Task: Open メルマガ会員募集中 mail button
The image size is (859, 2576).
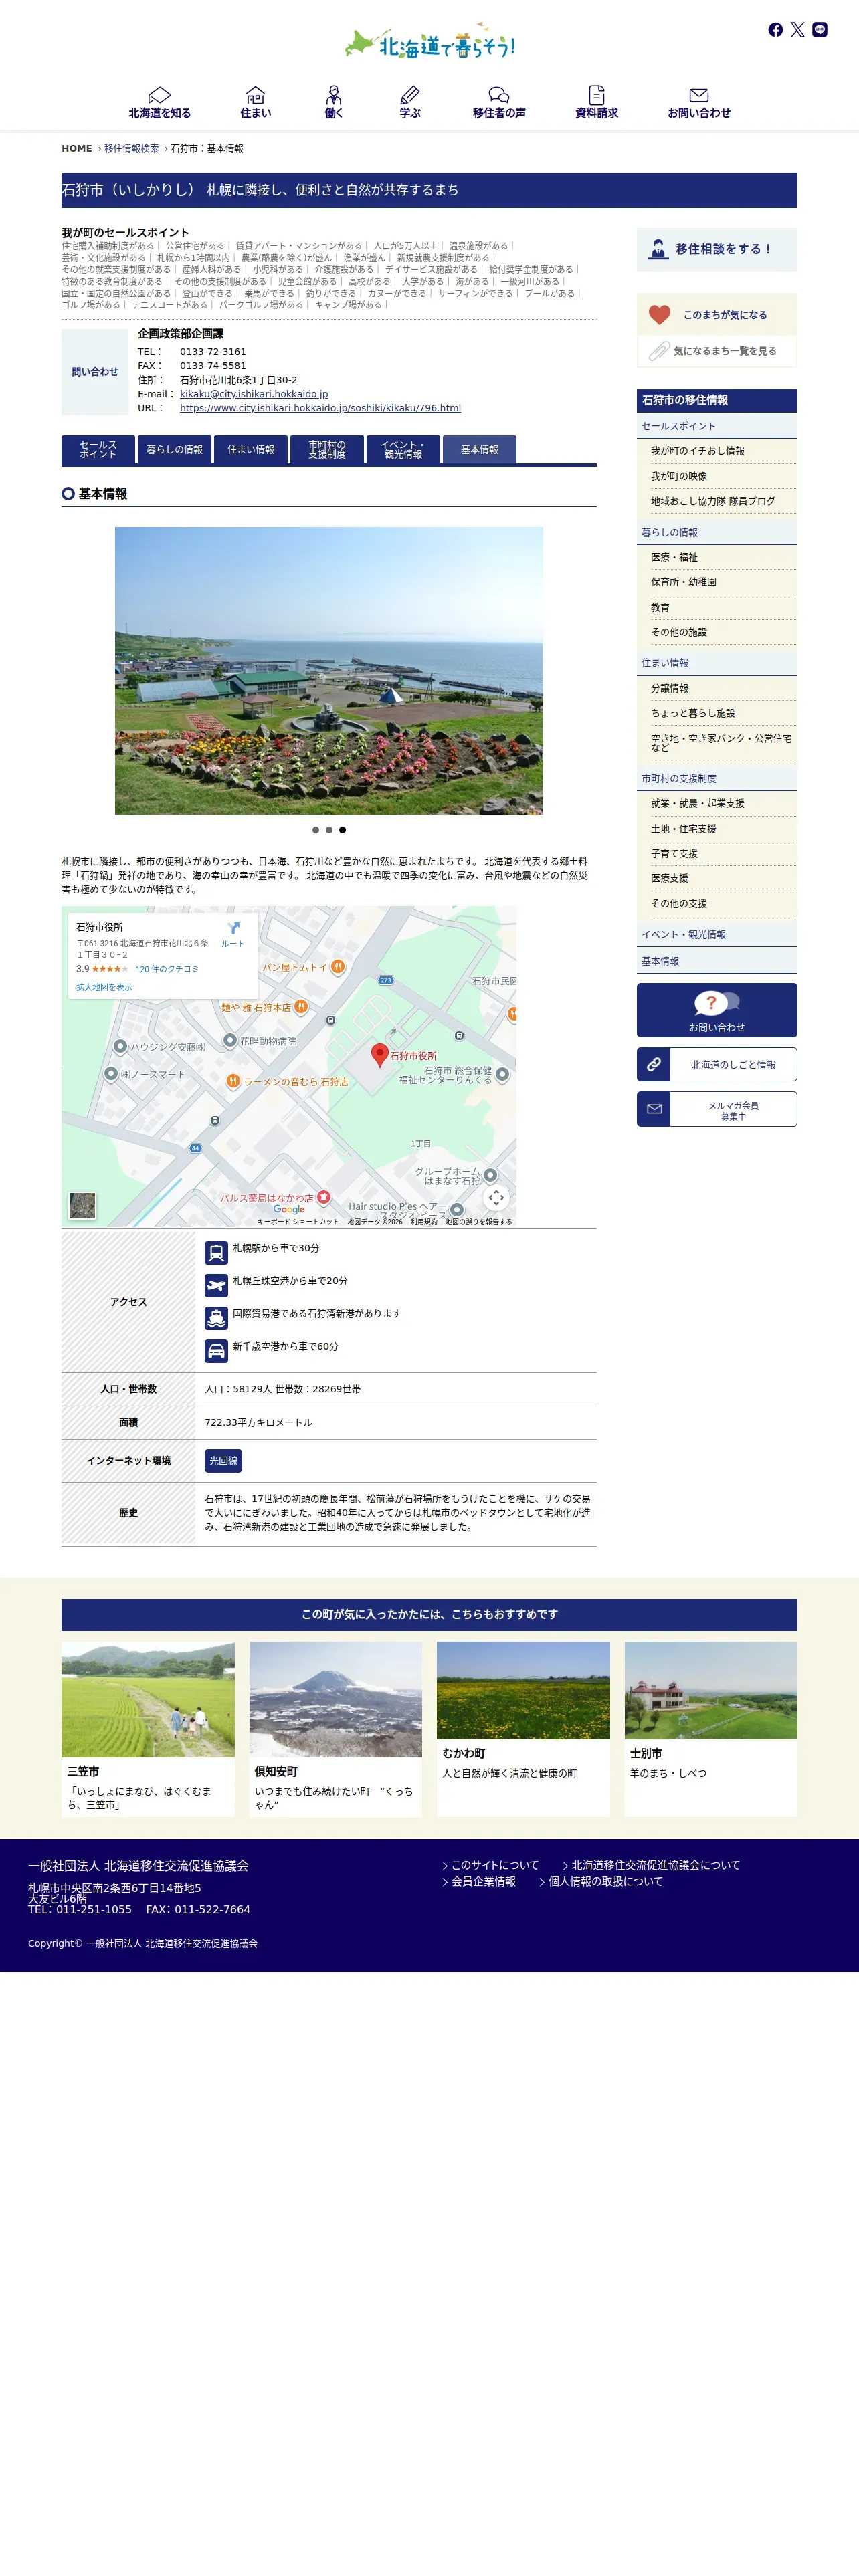Action: coord(717,1109)
